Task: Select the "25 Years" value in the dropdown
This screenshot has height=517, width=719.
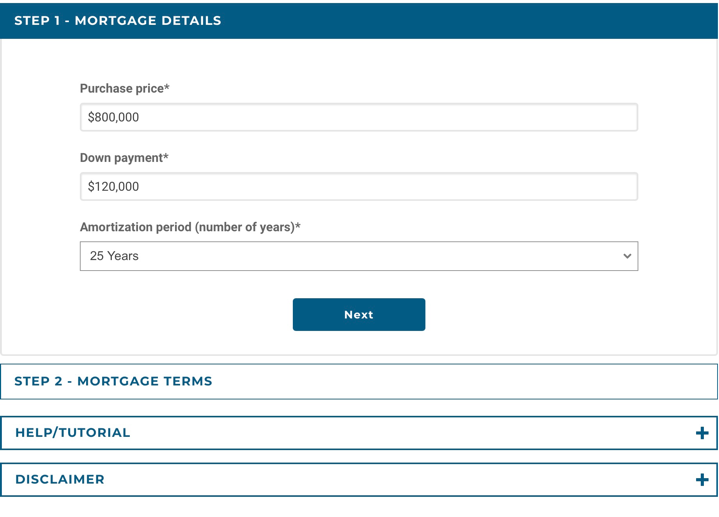Action: [115, 256]
